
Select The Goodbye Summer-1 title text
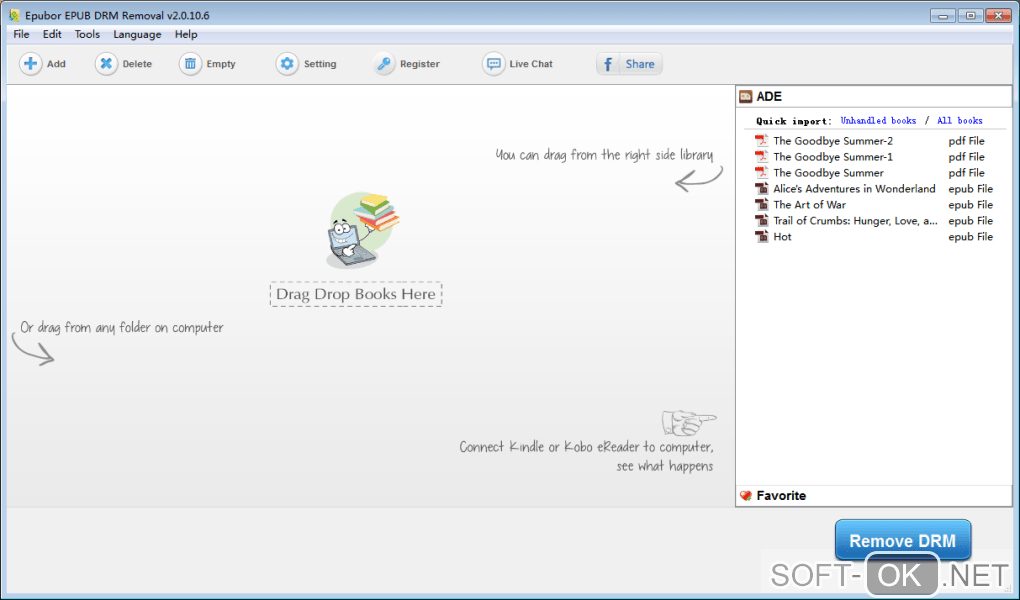pos(833,157)
